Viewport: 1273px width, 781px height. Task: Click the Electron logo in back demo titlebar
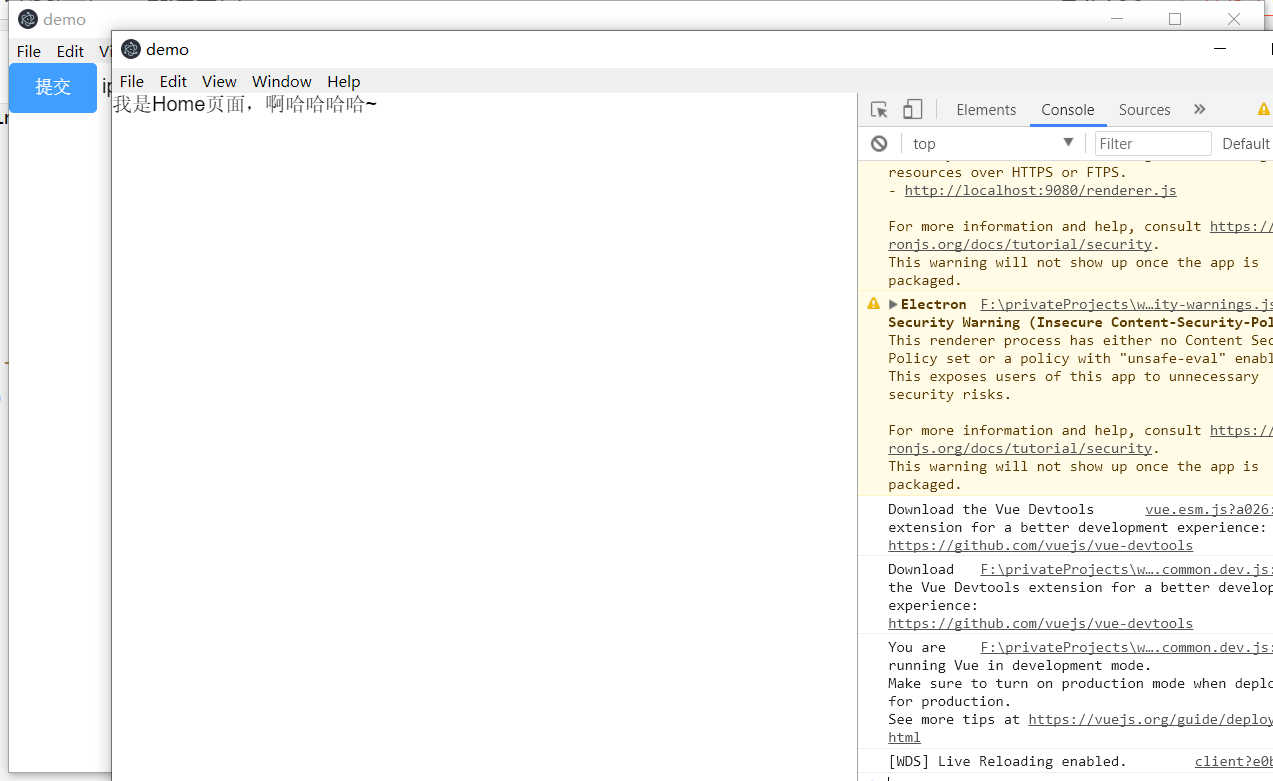pos(28,19)
